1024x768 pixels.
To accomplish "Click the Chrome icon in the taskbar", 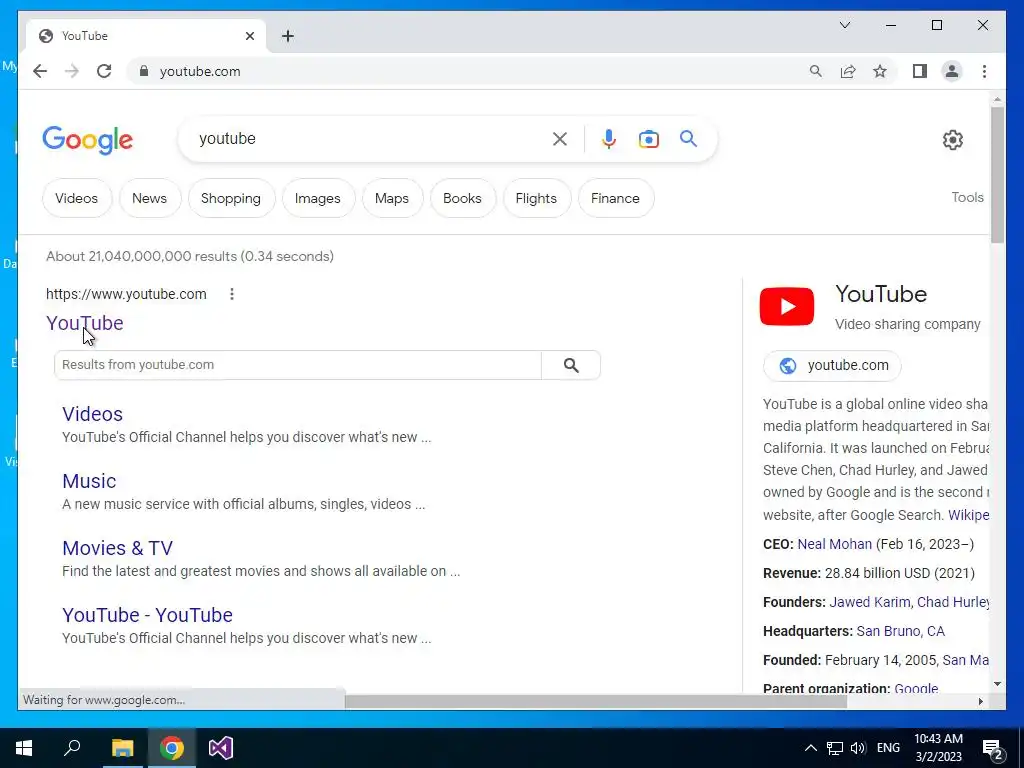I will [x=172, y=748].
